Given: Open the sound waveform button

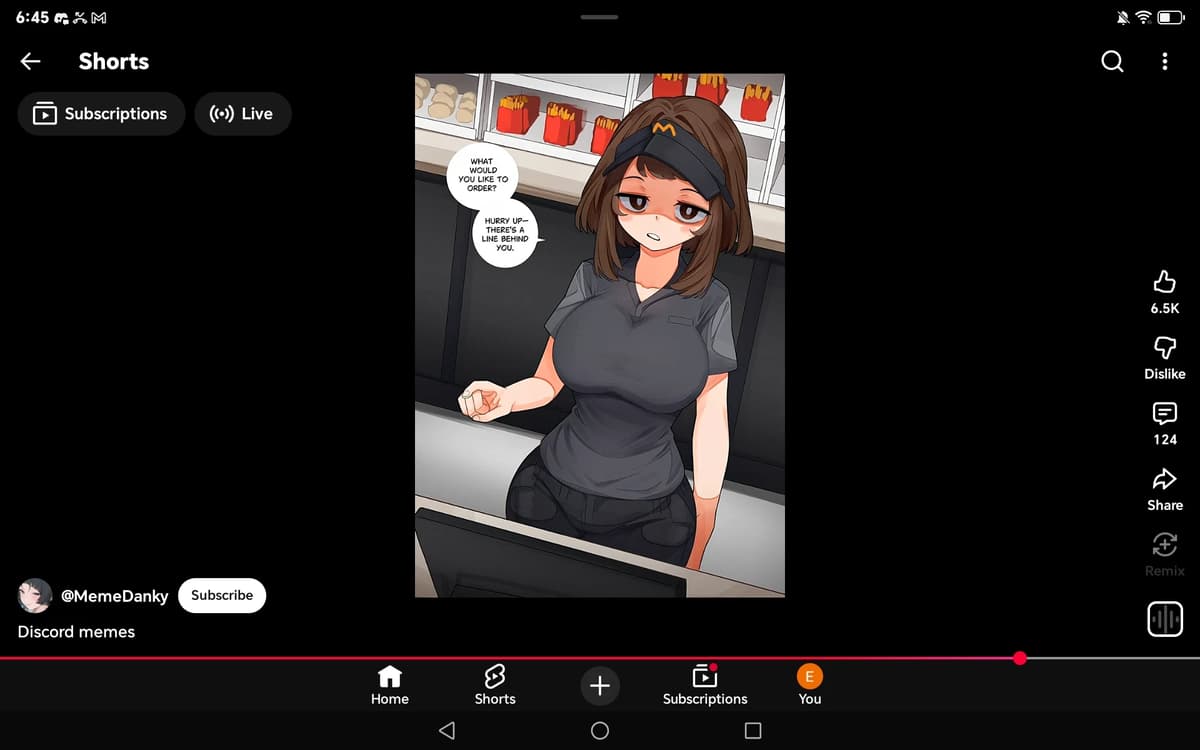Looking at the screenshot, I should (x=1165, y=620).
